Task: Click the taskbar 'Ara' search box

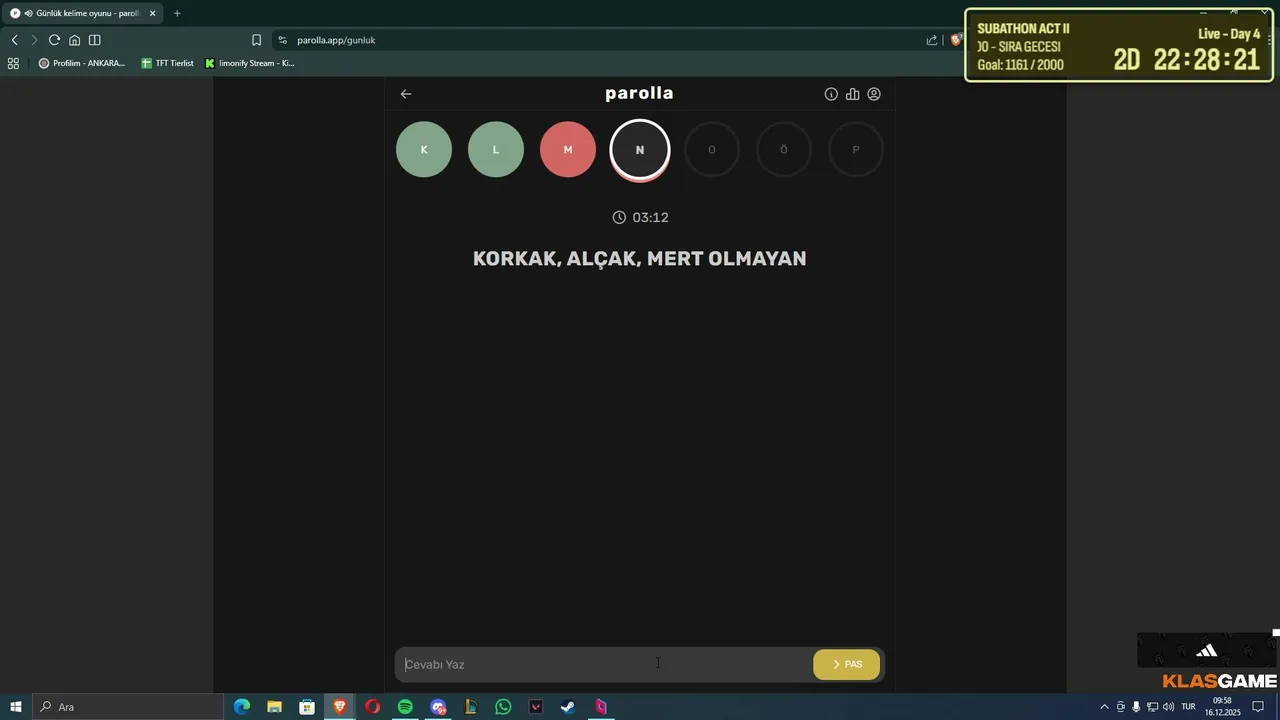Action: tap(129, 707)
